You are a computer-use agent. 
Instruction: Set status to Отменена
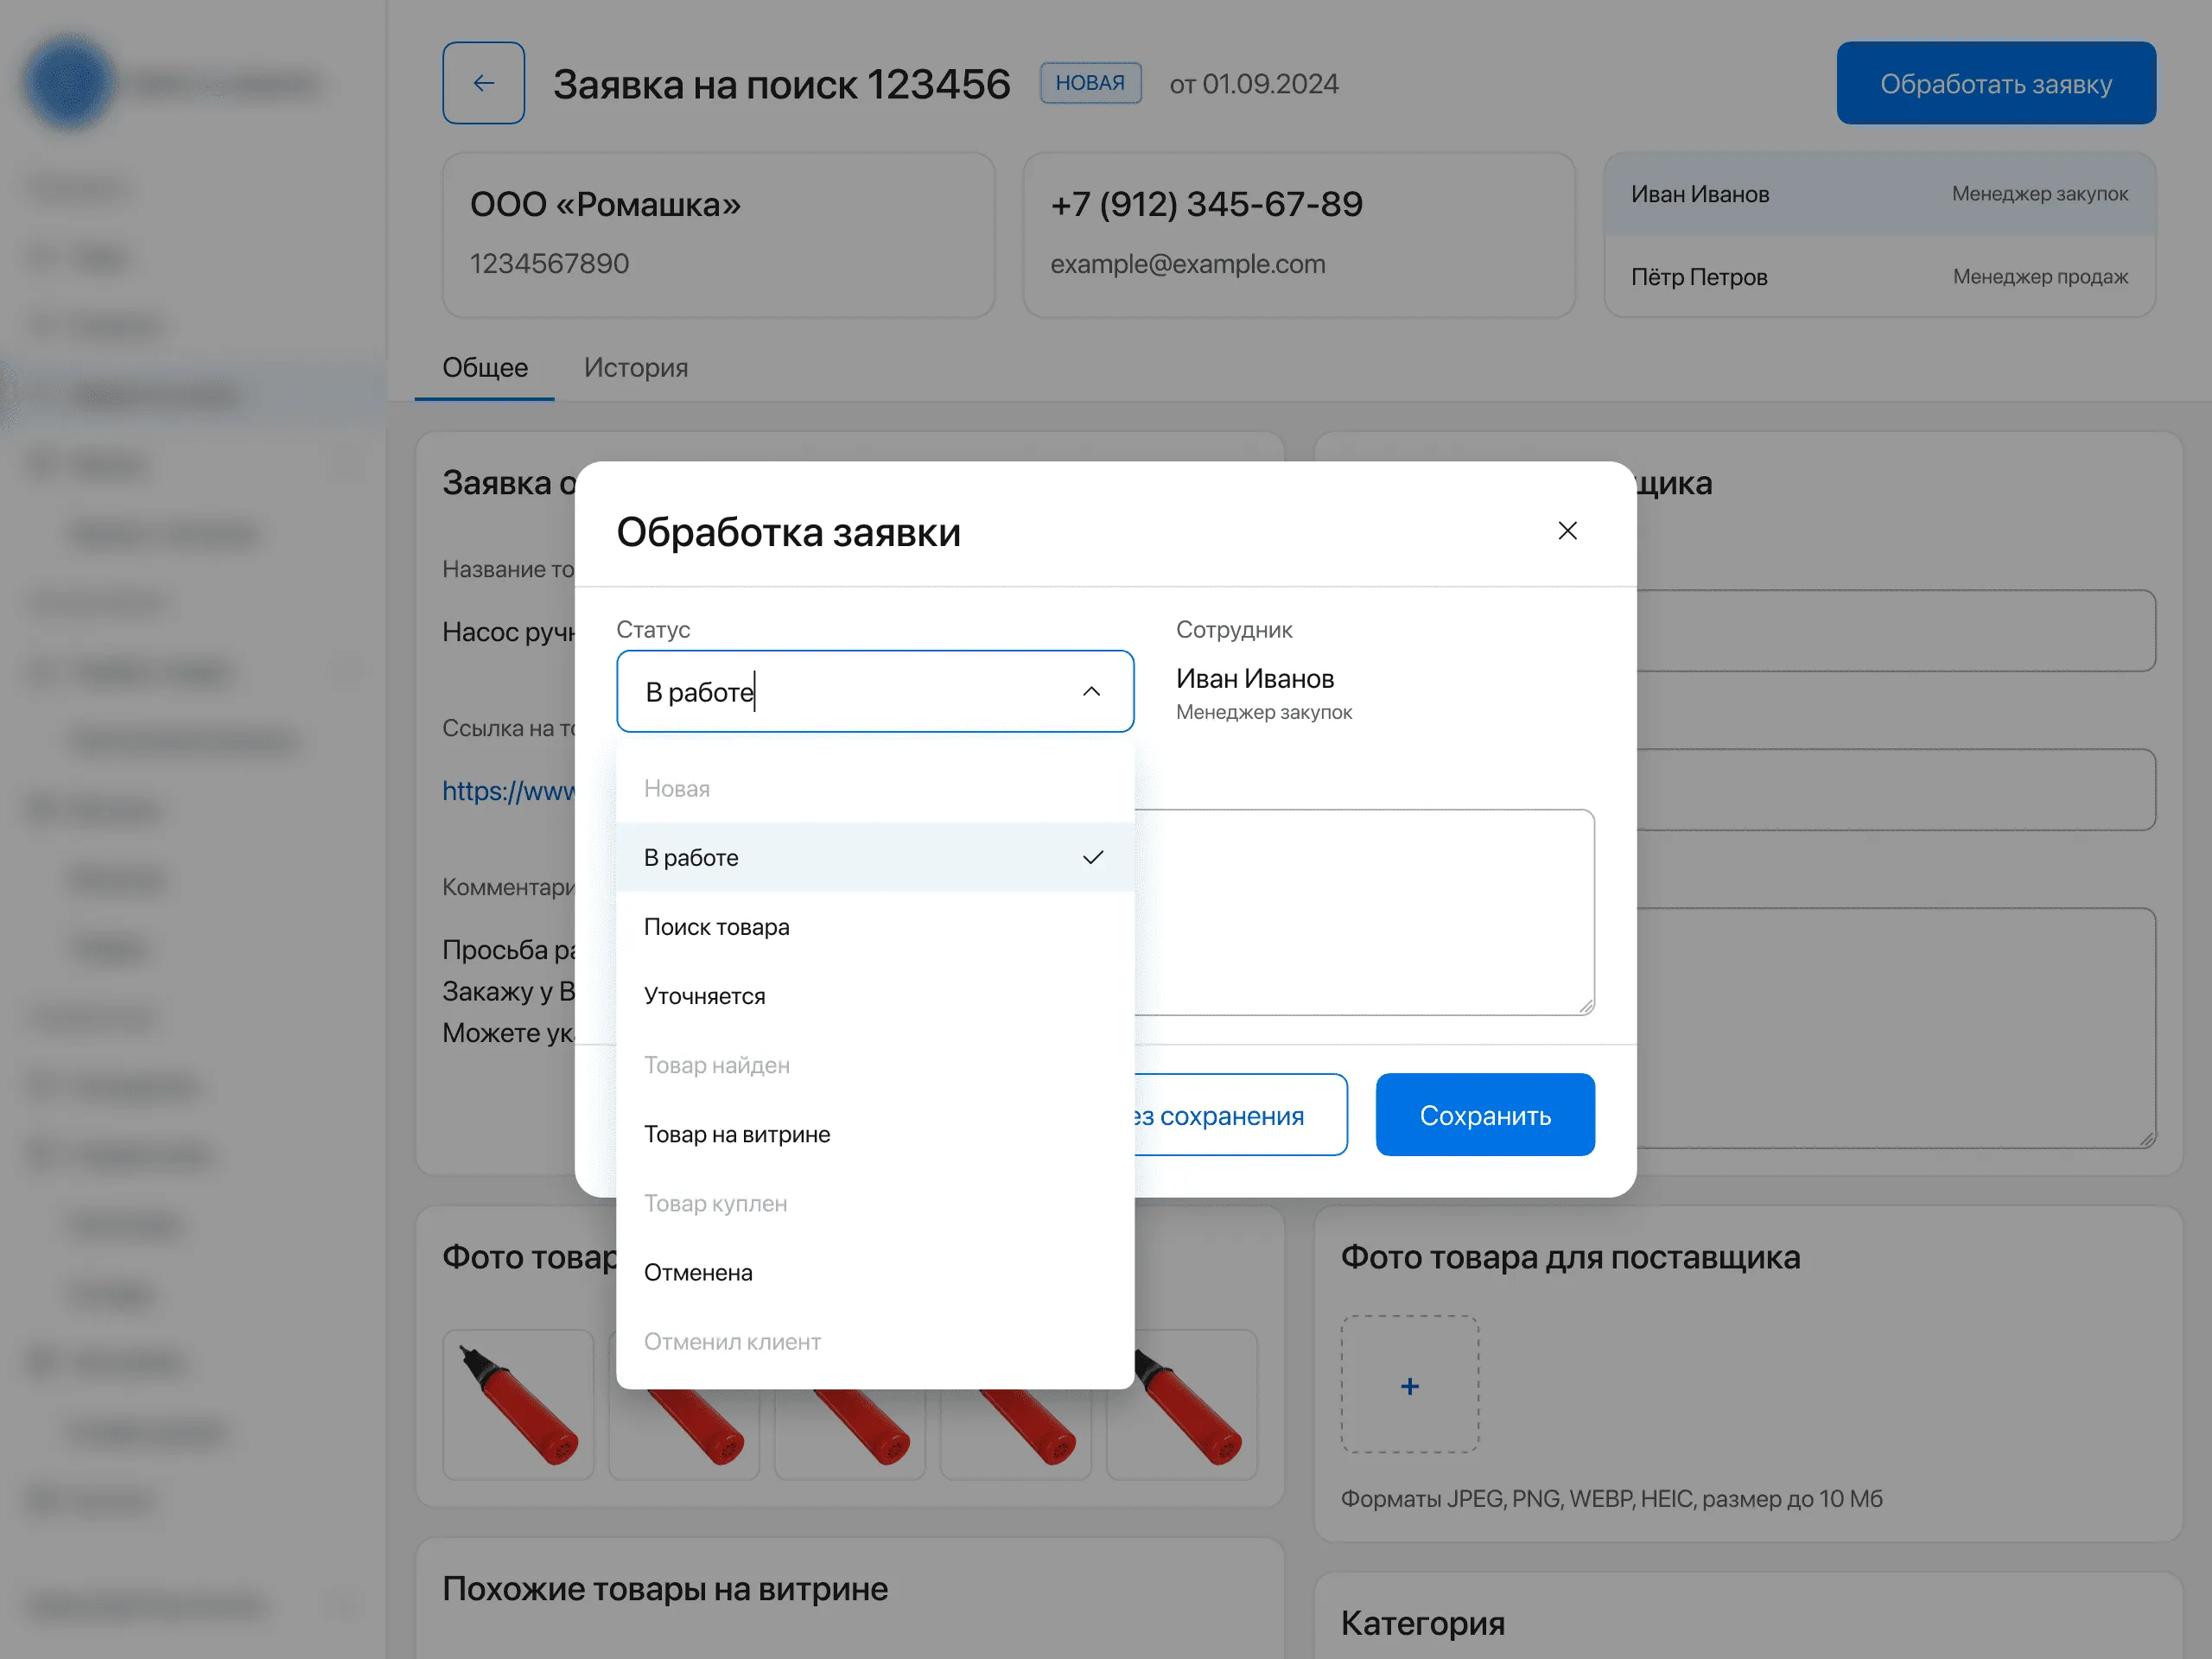[875, 1272]
